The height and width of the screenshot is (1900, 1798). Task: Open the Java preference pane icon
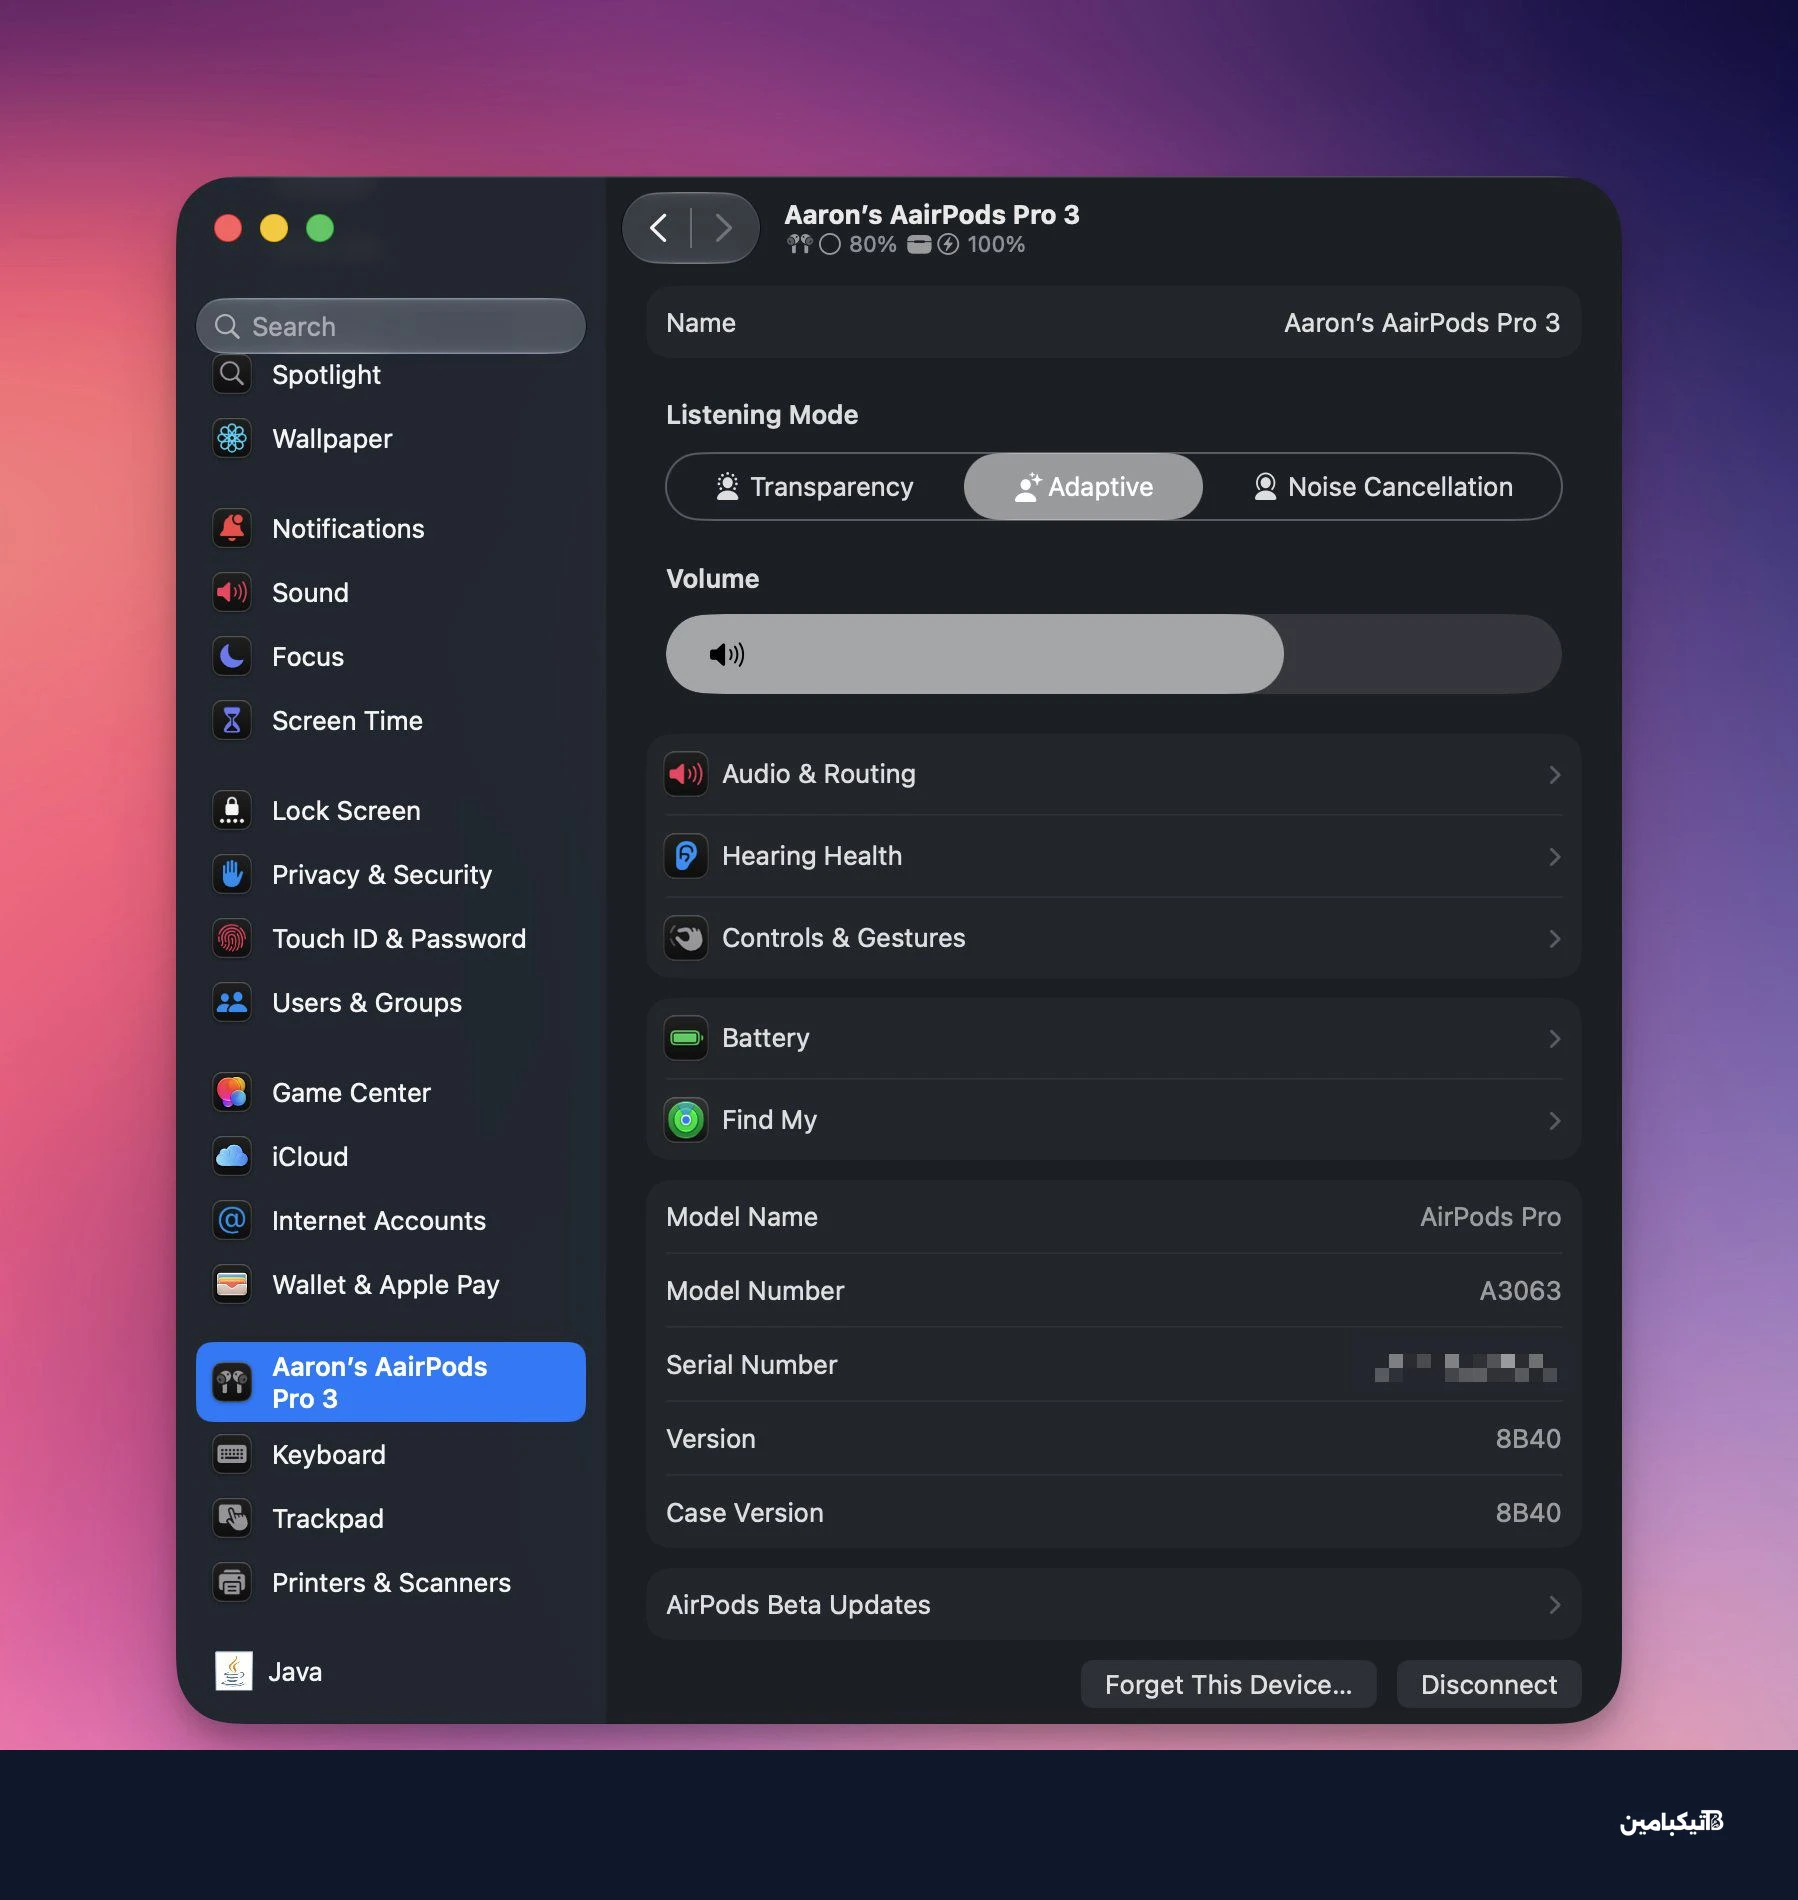pyautogui.click(x=233, y=1671)
